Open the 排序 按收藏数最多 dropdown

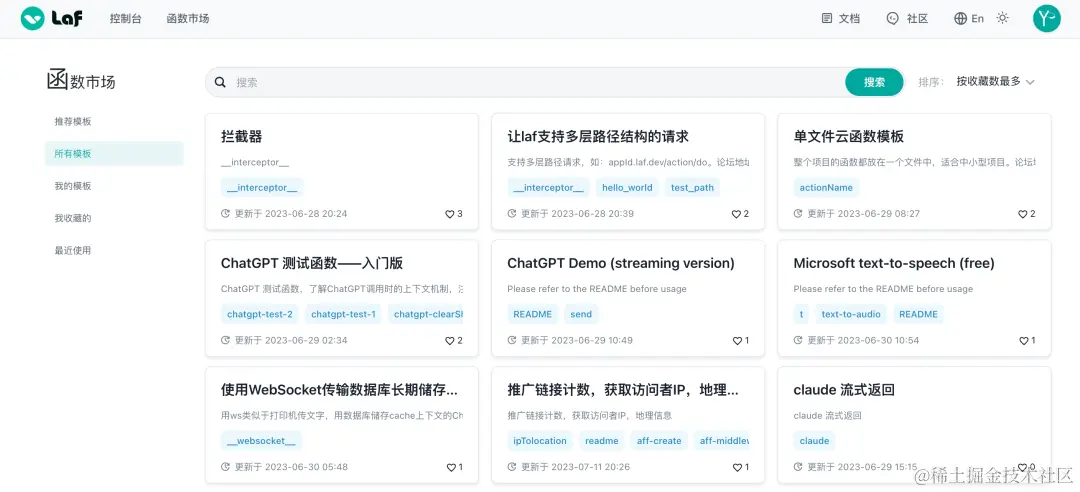(995, 82)
